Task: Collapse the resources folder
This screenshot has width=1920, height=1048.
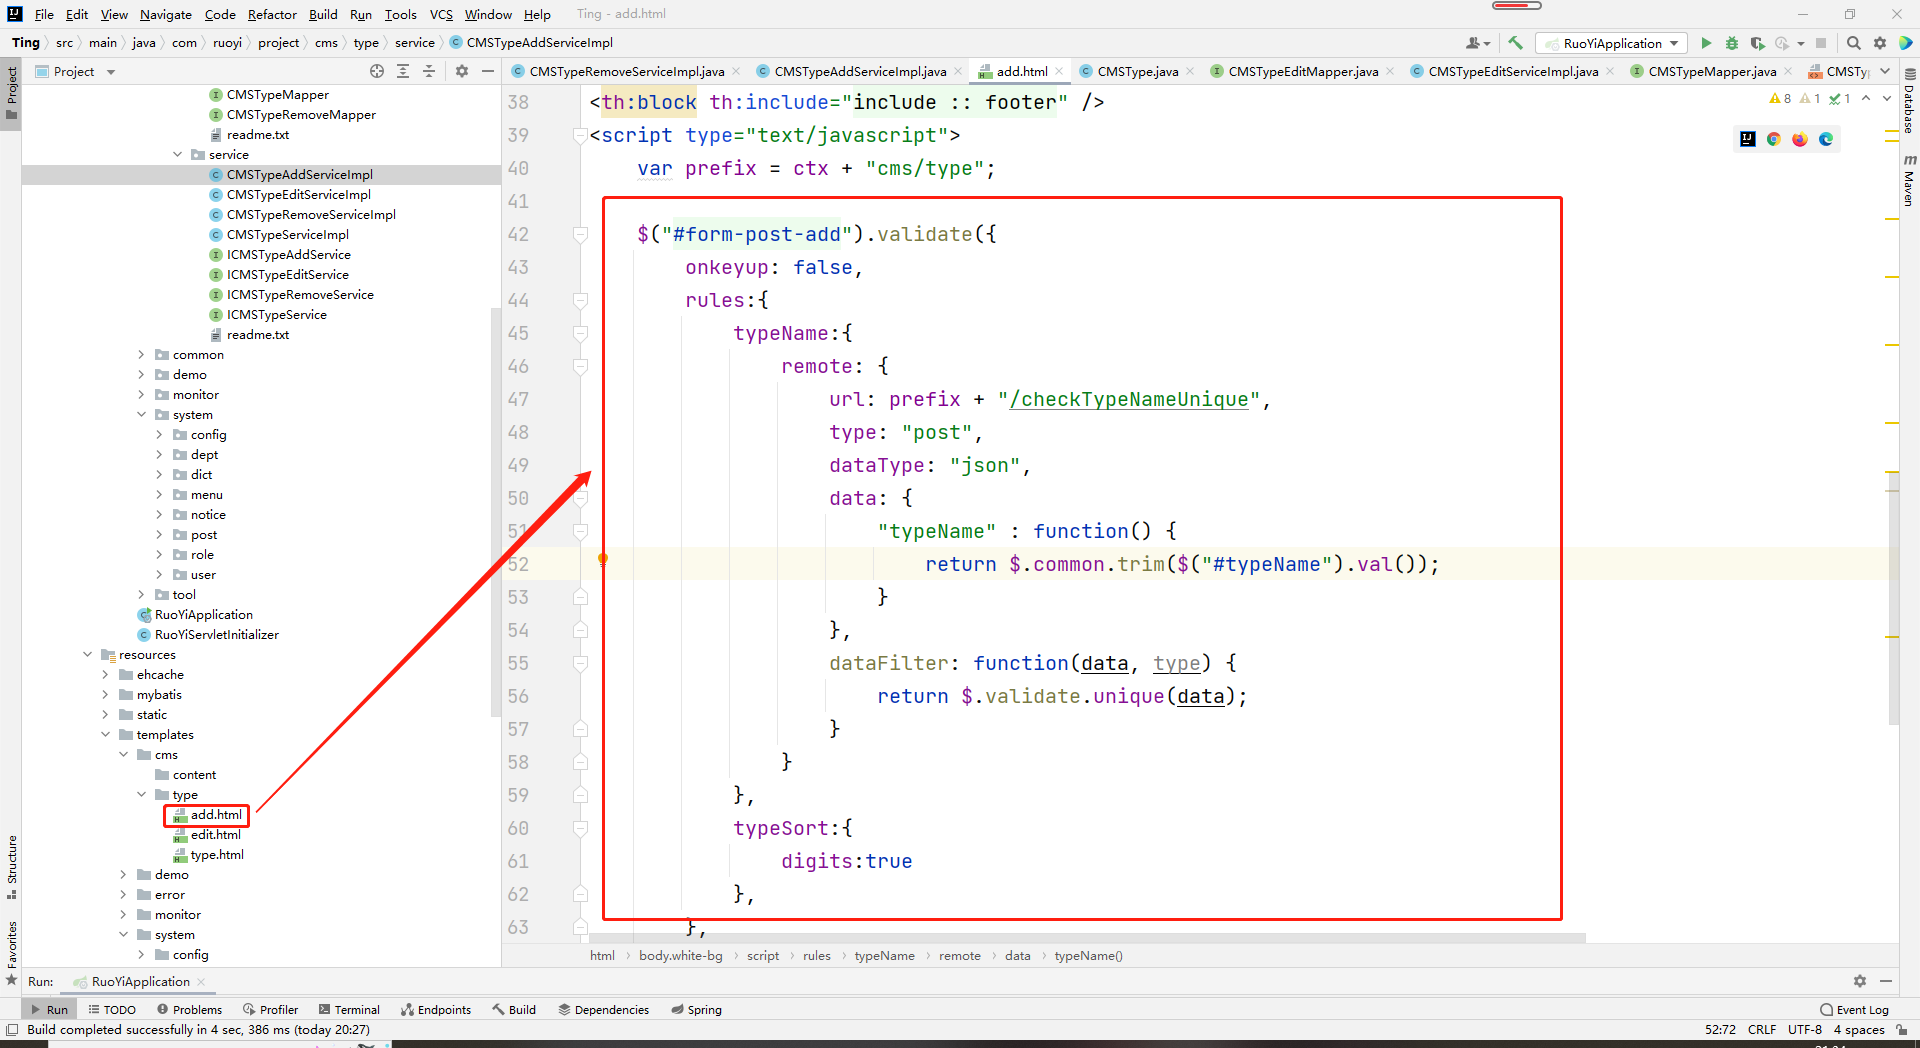Action: [x=87, y=654]
